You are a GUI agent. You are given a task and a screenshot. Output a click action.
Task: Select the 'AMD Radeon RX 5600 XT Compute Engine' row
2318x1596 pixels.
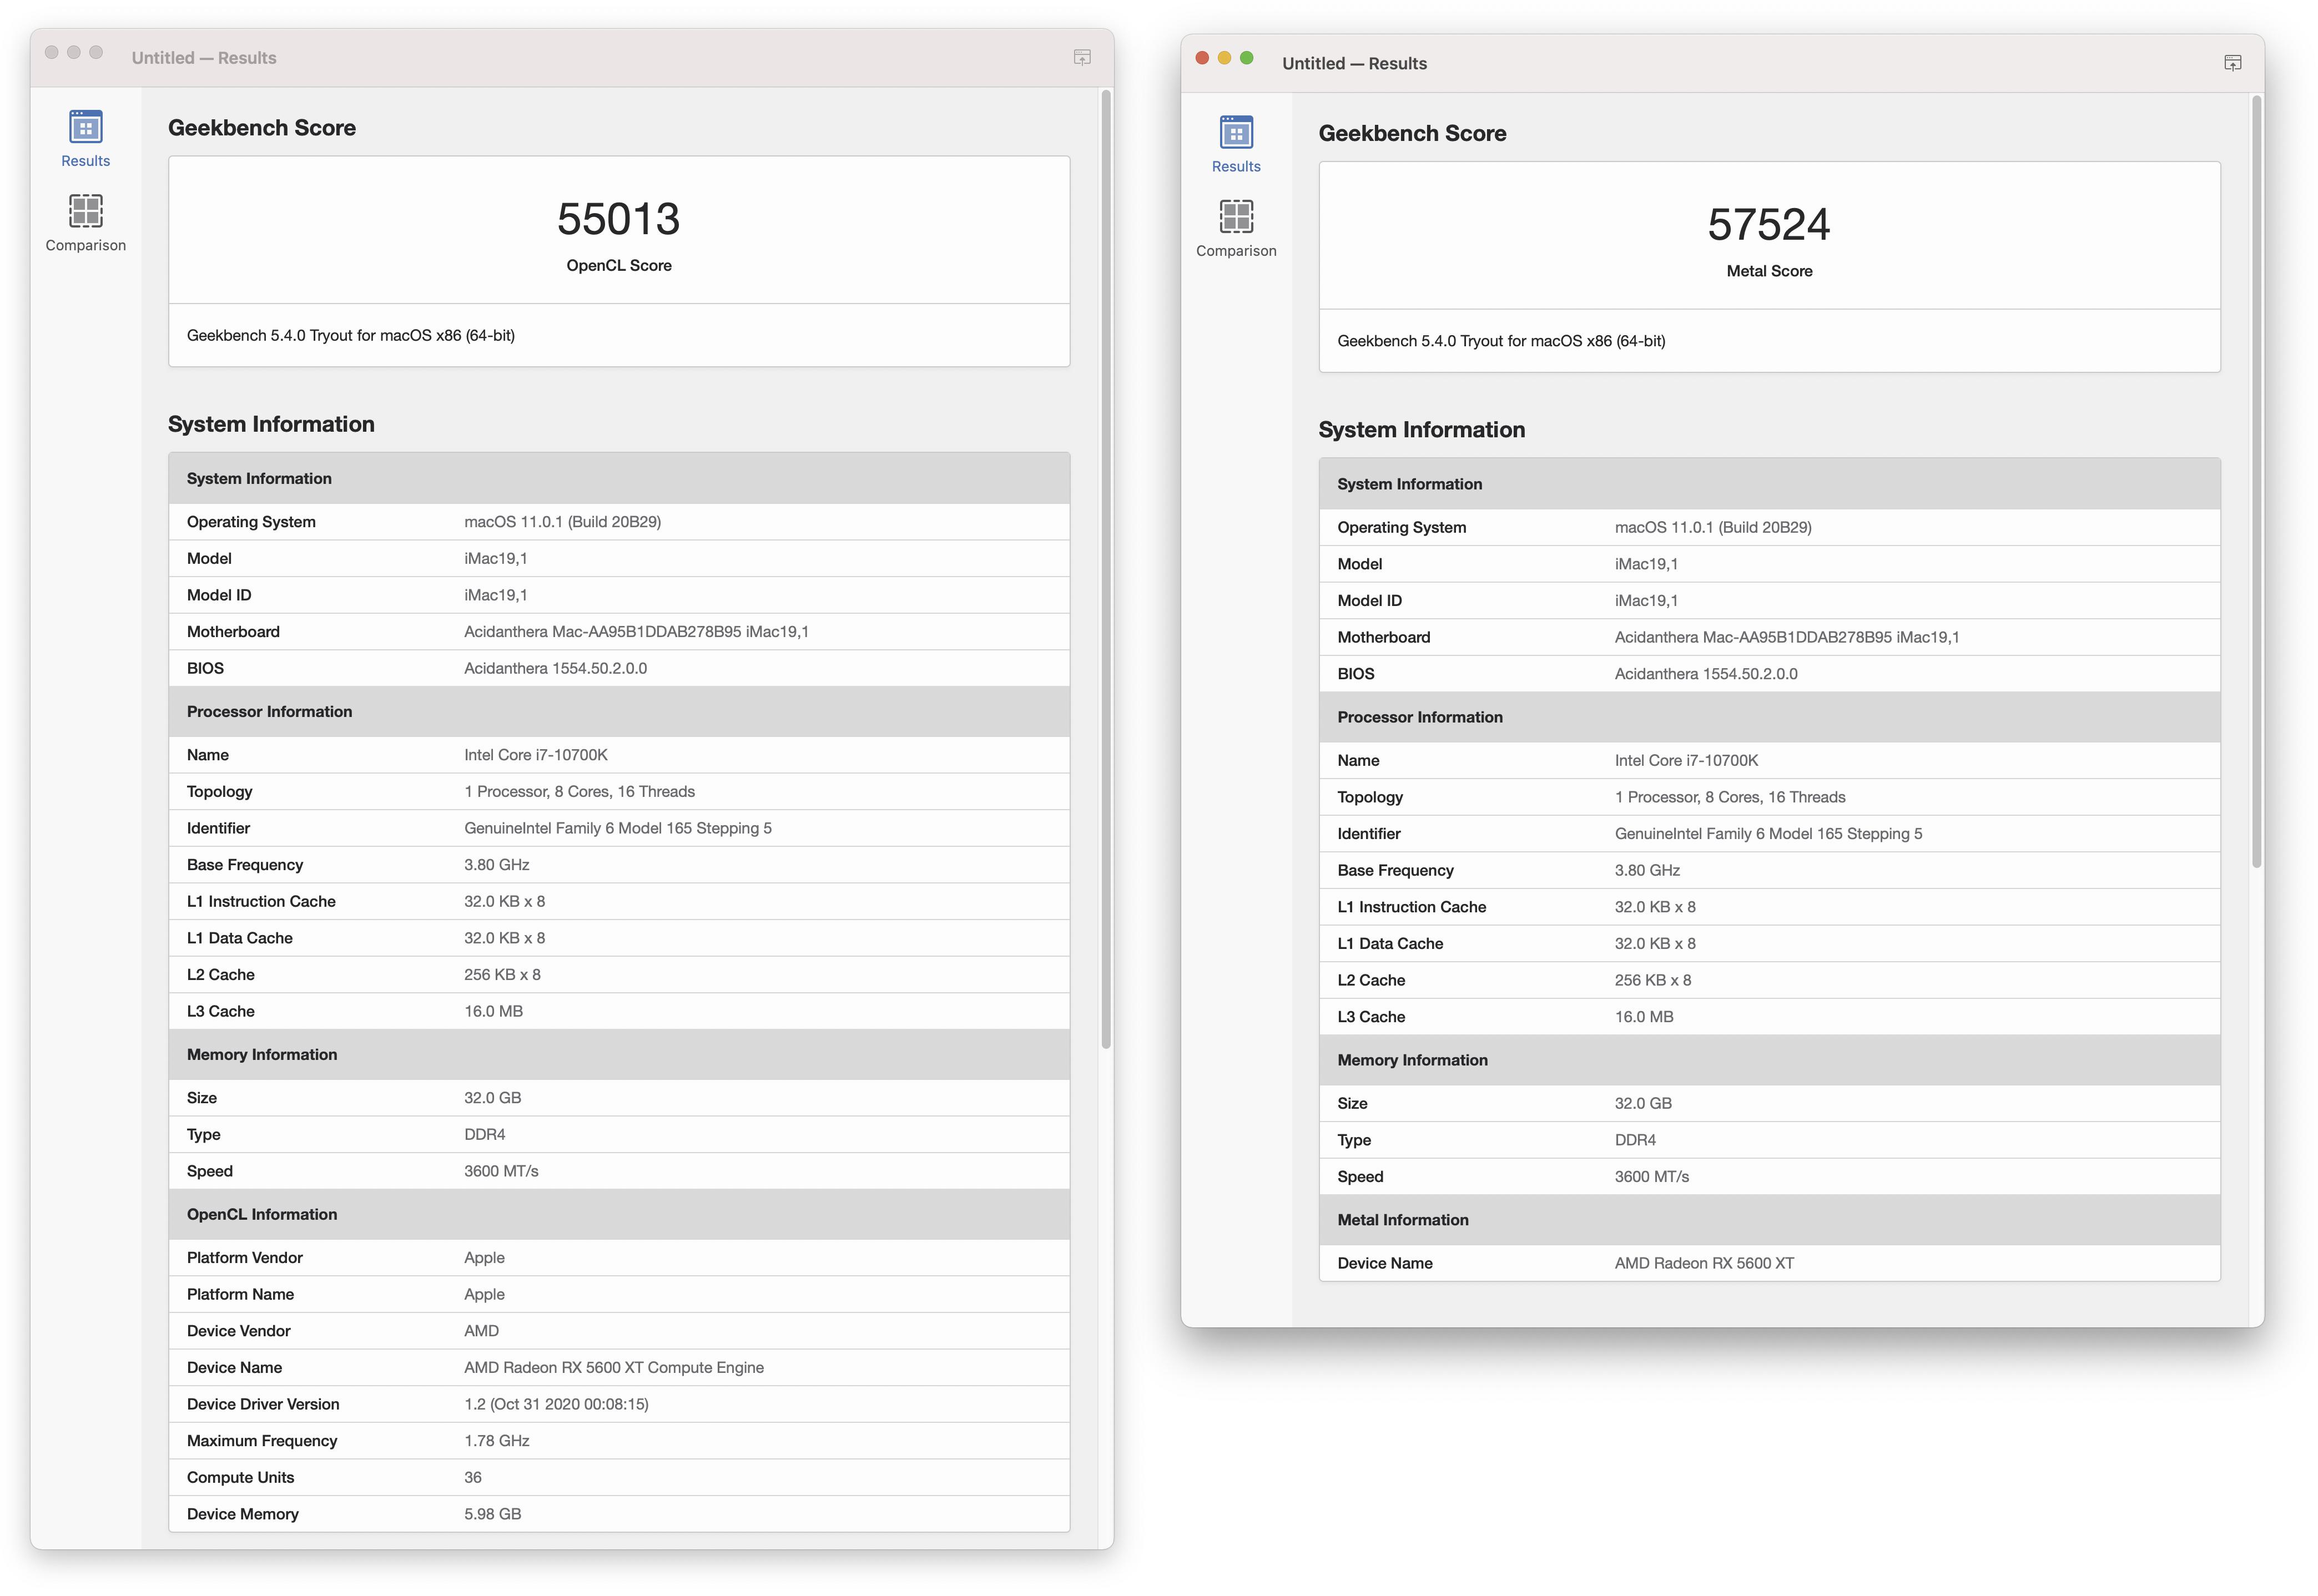tap(613, 1367)
